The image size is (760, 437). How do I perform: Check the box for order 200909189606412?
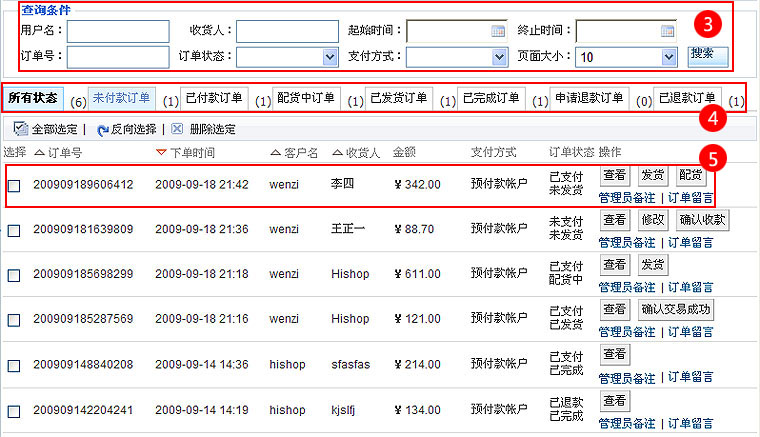(x=14, y=186)
